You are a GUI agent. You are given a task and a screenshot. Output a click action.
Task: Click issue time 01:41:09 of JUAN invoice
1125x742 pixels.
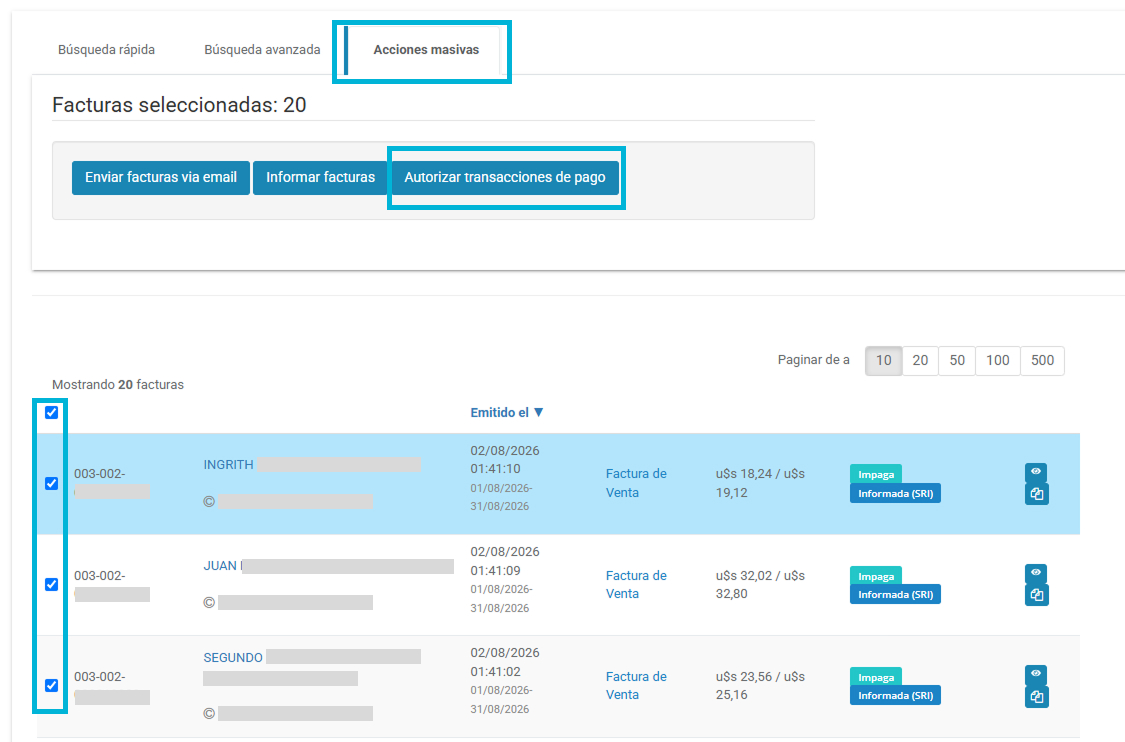coord(495,570)
